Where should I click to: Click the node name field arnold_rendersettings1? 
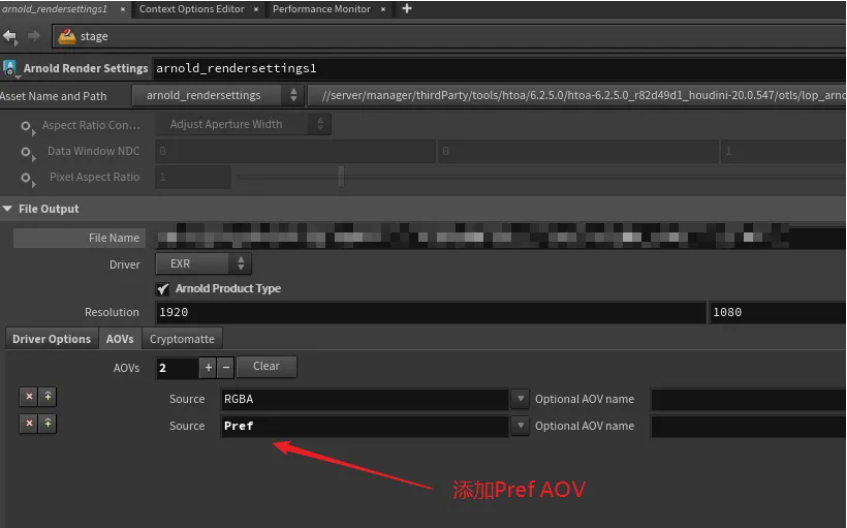pos(500,69)
